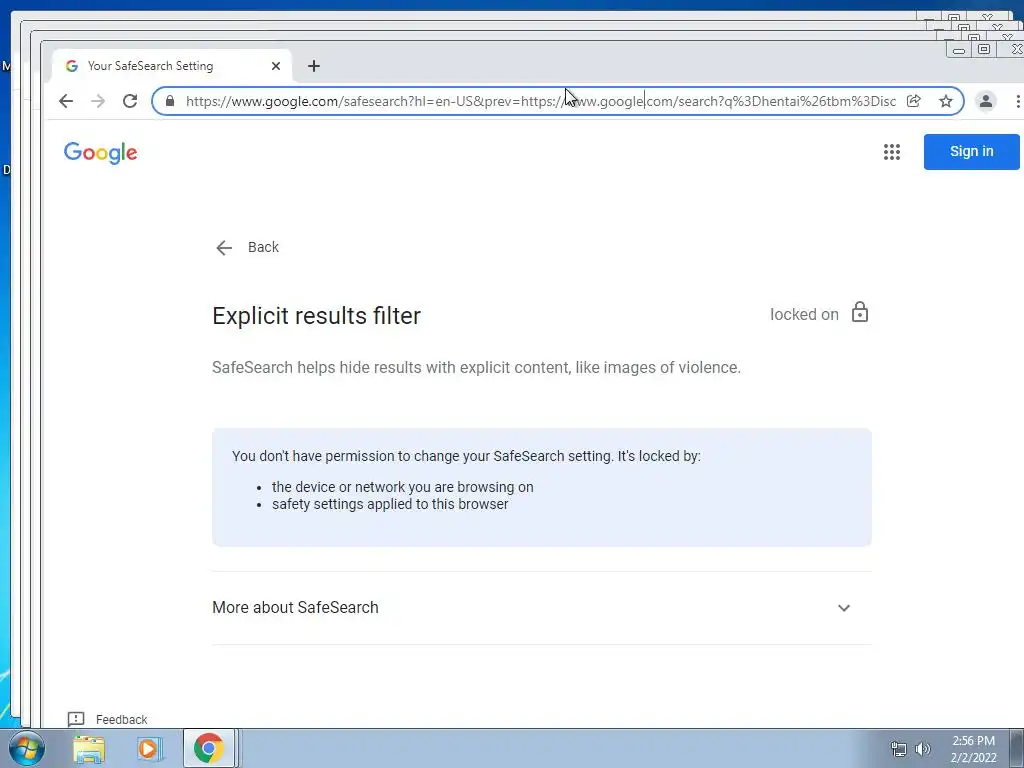
Task: Open the Google apps grid
Action: (891, 152)
